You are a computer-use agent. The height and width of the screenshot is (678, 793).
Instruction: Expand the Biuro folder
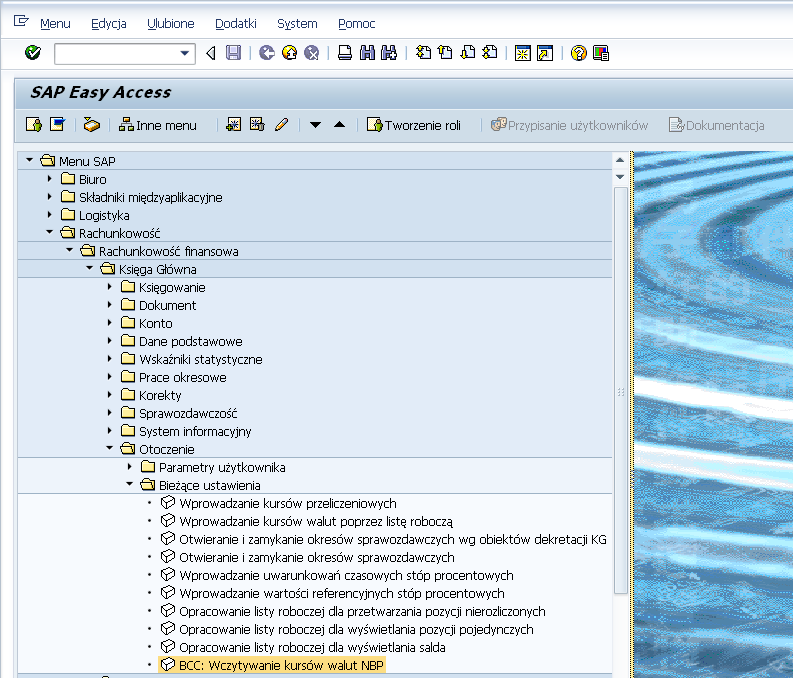(x=50, y=178)
